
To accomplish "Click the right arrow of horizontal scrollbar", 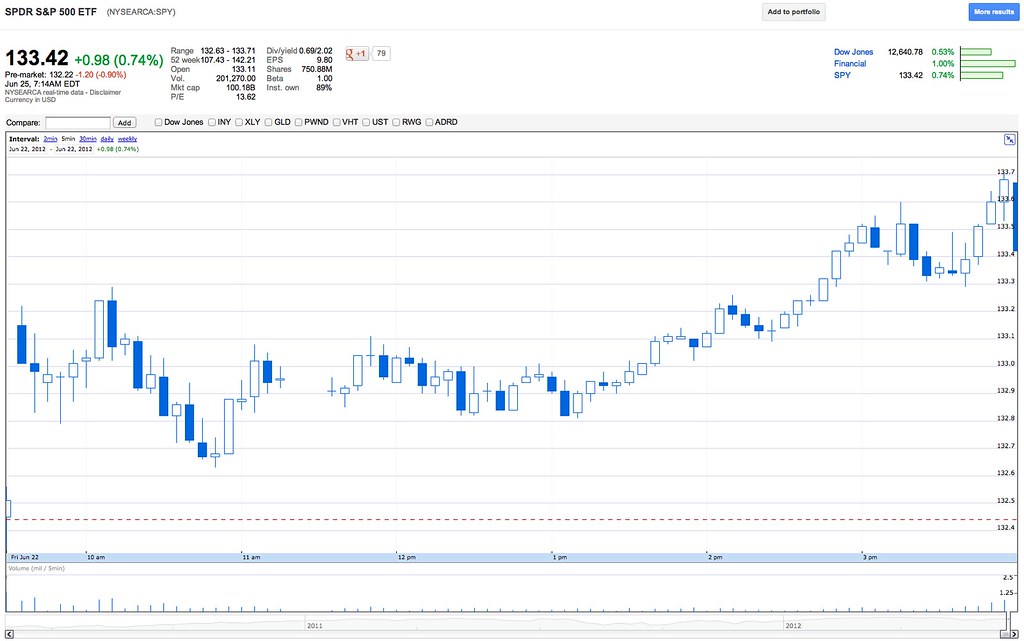I will click(x=1014, y=634).
